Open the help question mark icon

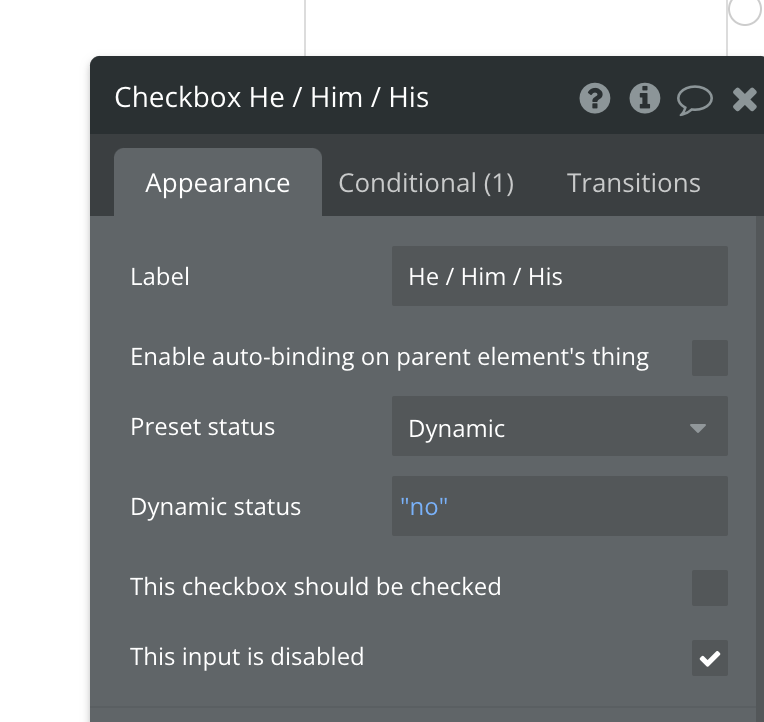595,98
